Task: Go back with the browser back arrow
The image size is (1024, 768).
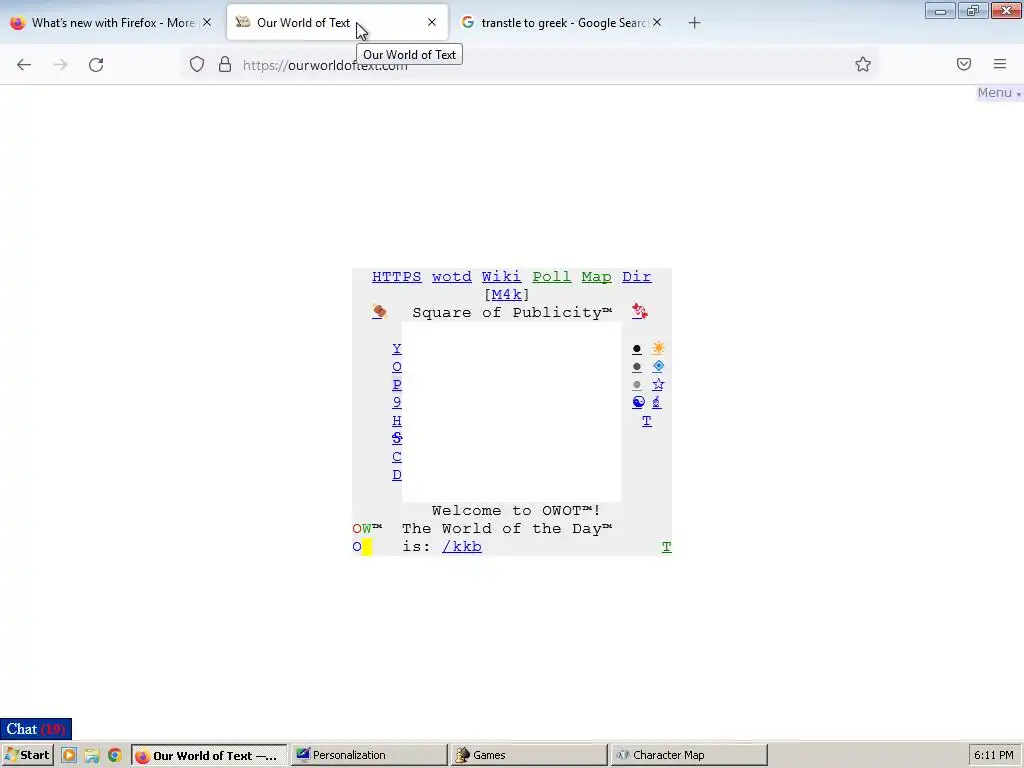Action: pos(24,64)
